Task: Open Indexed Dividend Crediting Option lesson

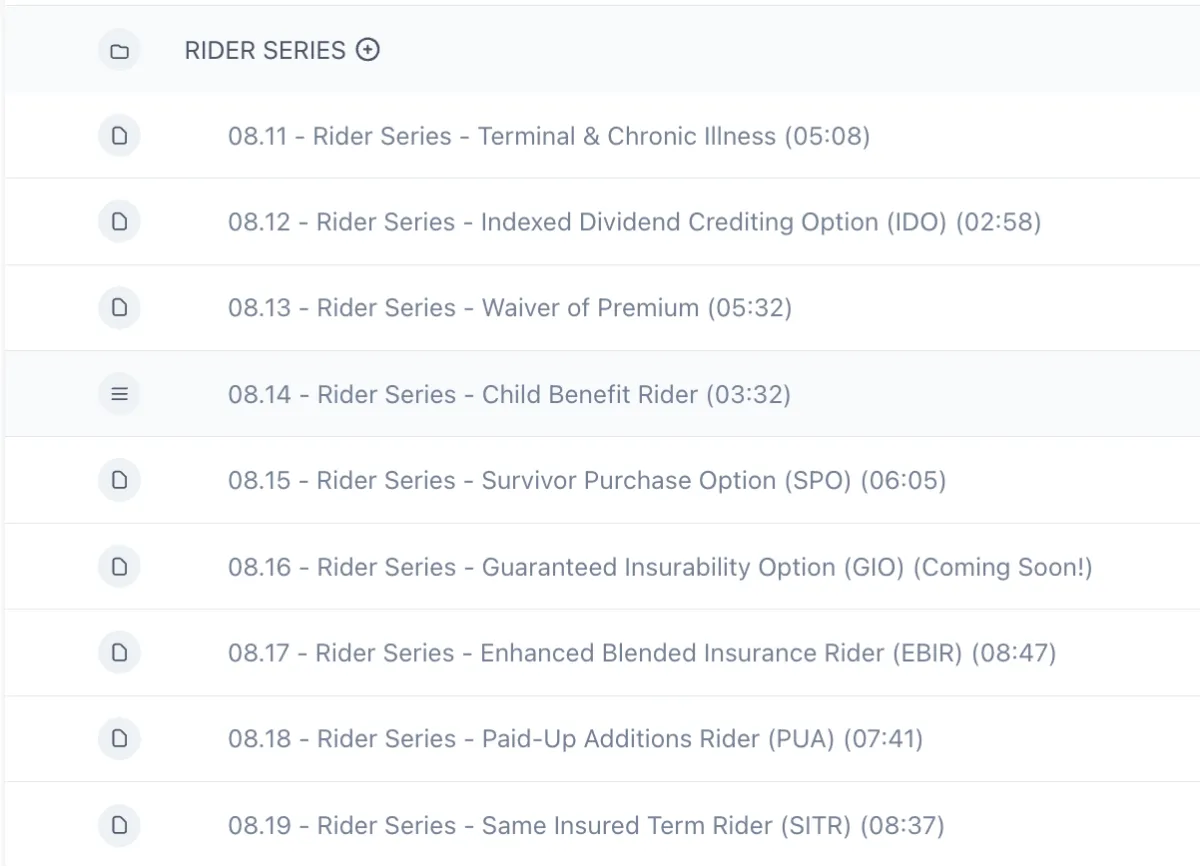Action: click(x=635, y=222)
